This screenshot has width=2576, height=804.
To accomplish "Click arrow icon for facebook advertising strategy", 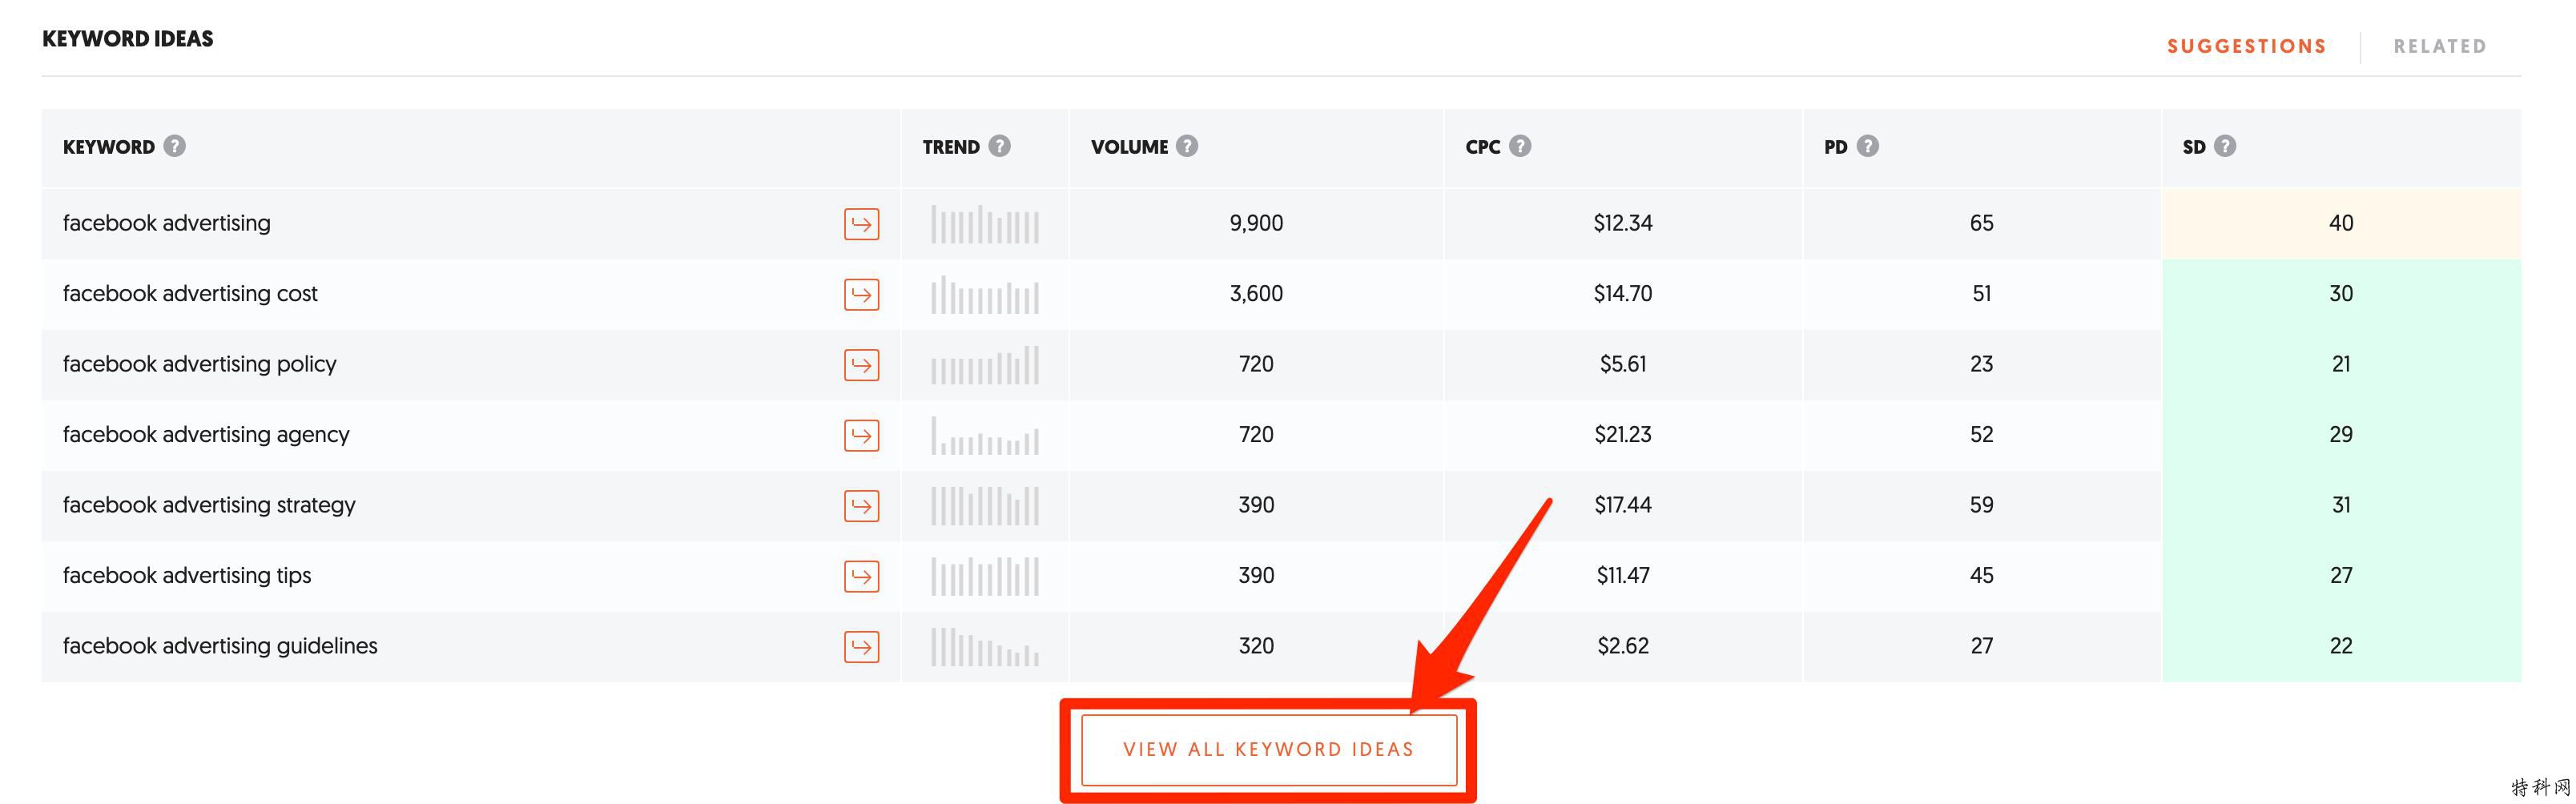I will [x=861, y=506].
